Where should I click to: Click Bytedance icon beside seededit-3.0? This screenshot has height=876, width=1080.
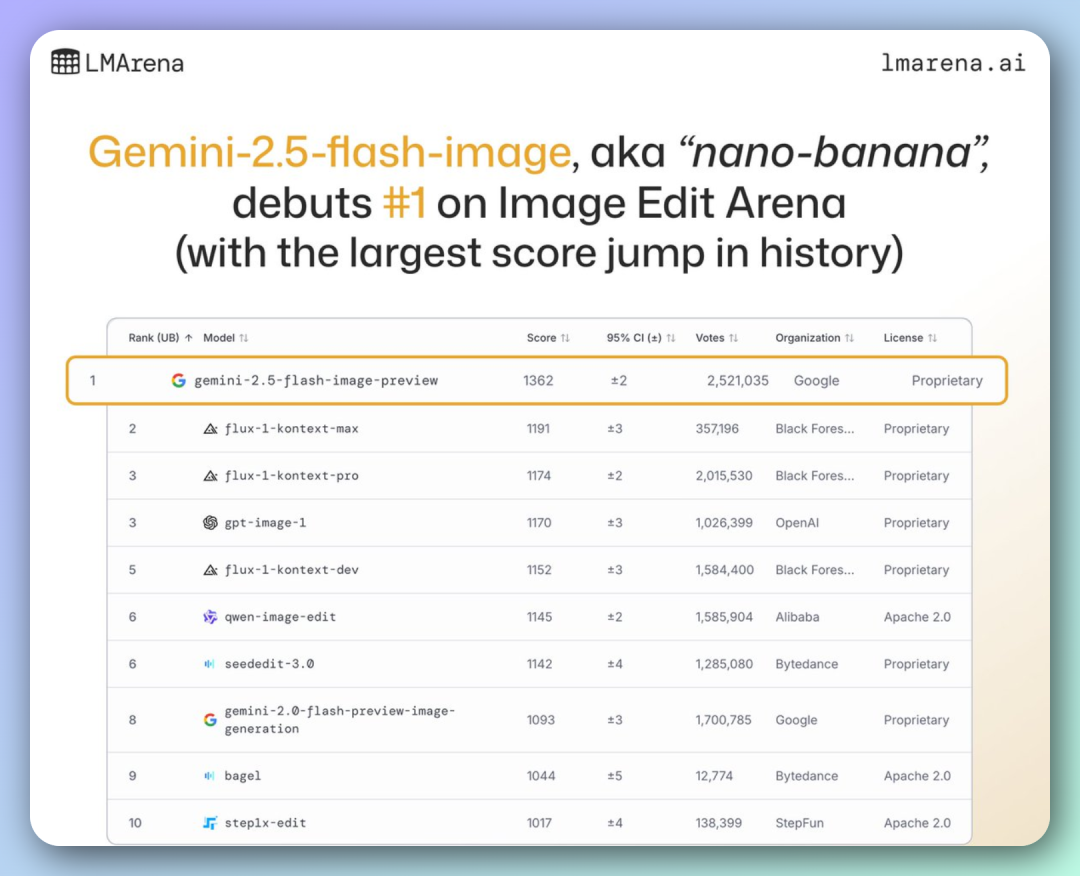click(x=209, y=664)
